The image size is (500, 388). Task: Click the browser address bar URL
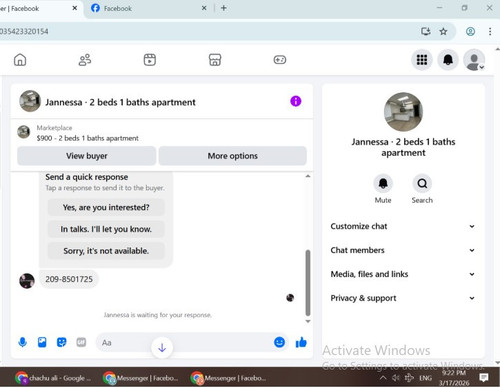(x=24, y=31)
